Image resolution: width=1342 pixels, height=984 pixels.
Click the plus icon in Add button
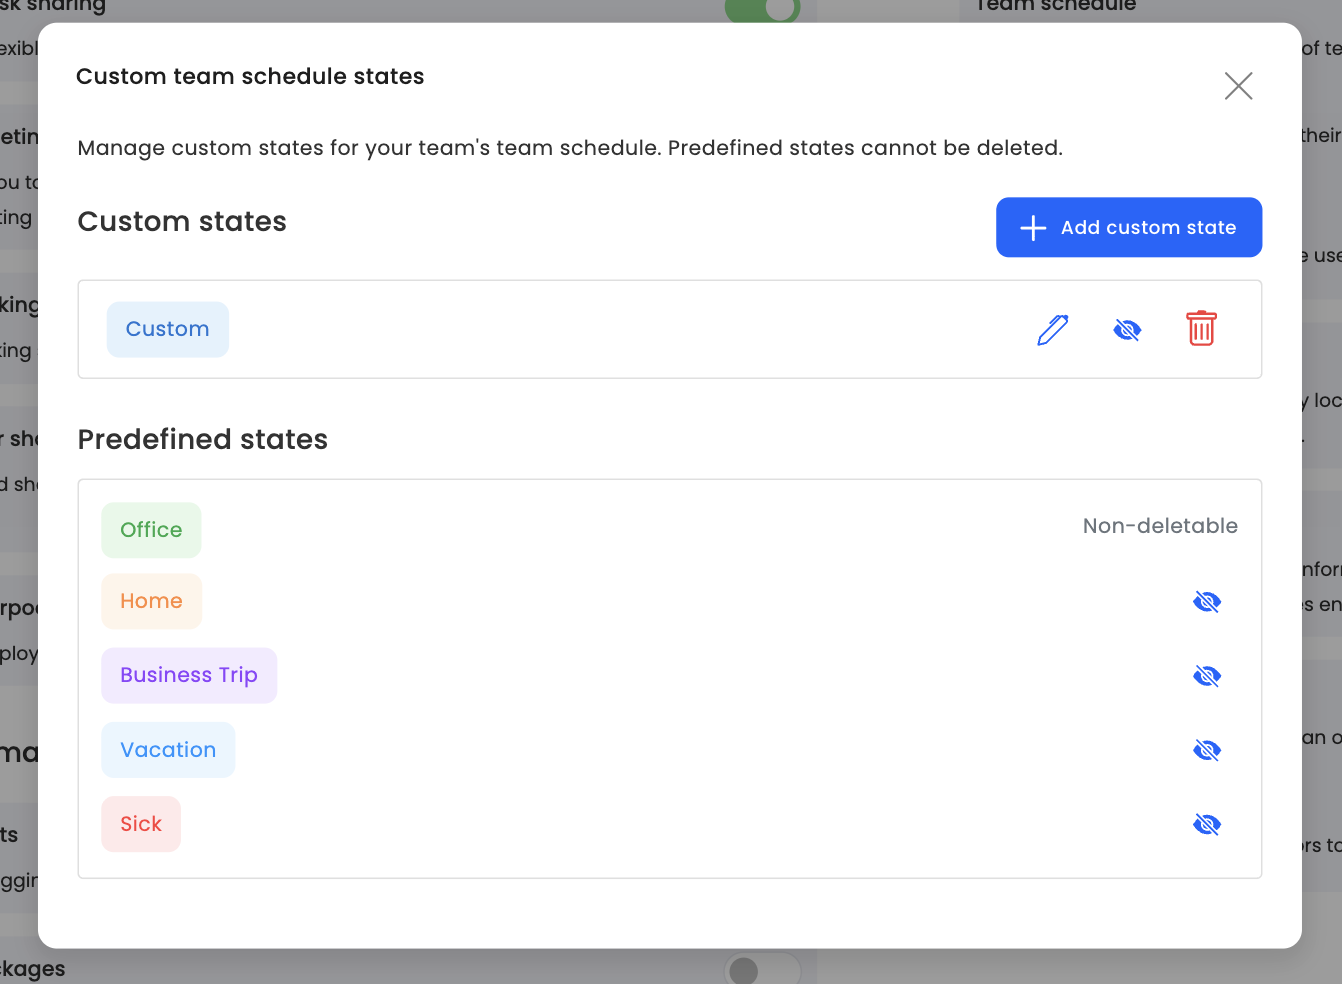[x=1033, y=228]
